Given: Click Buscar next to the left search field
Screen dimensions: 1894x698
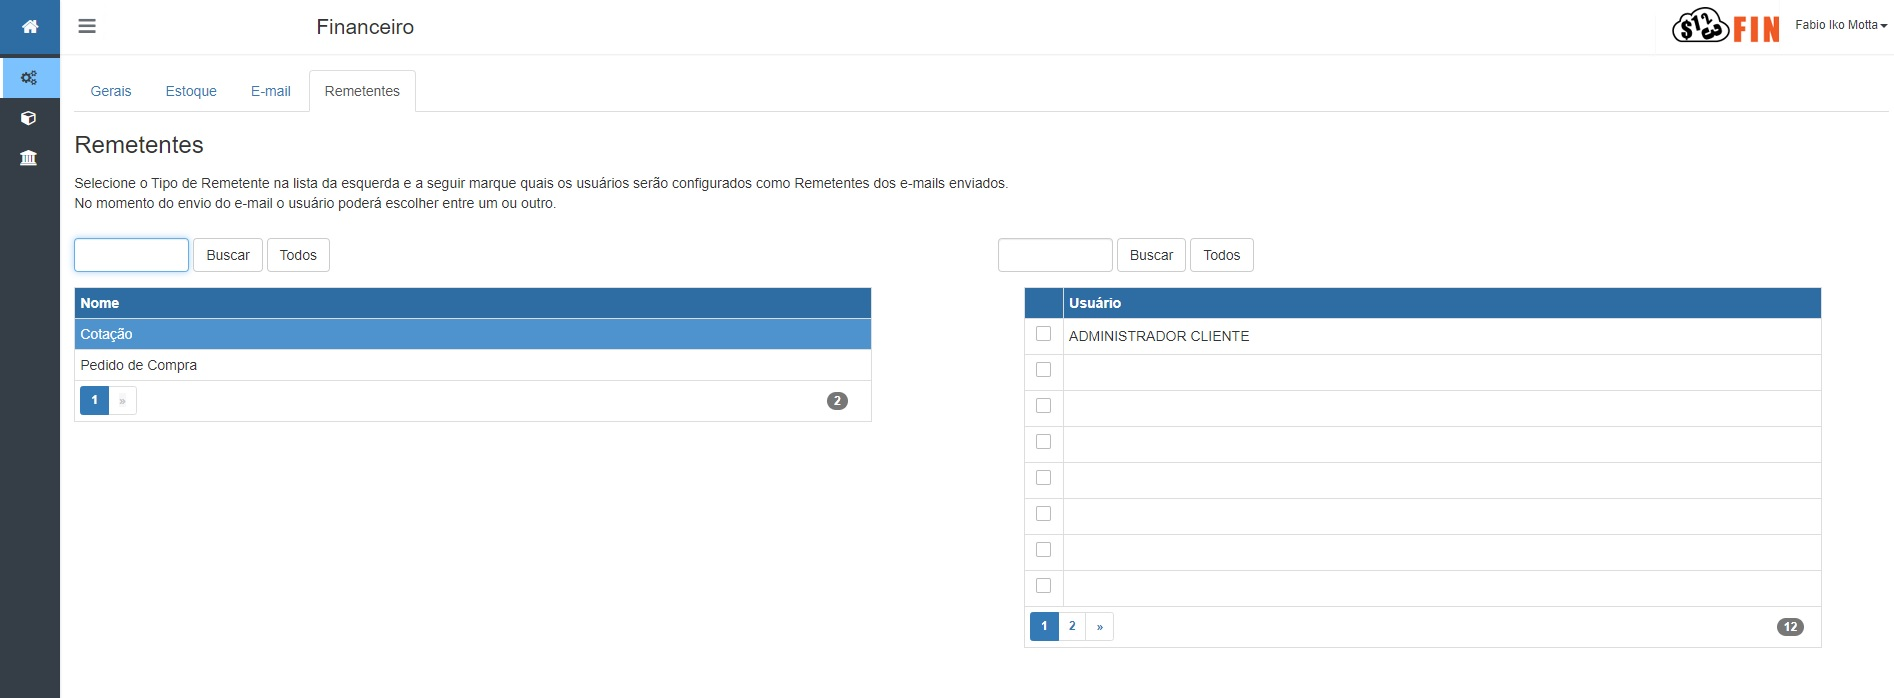Looking at the screenshot, I should pos(228,255).
